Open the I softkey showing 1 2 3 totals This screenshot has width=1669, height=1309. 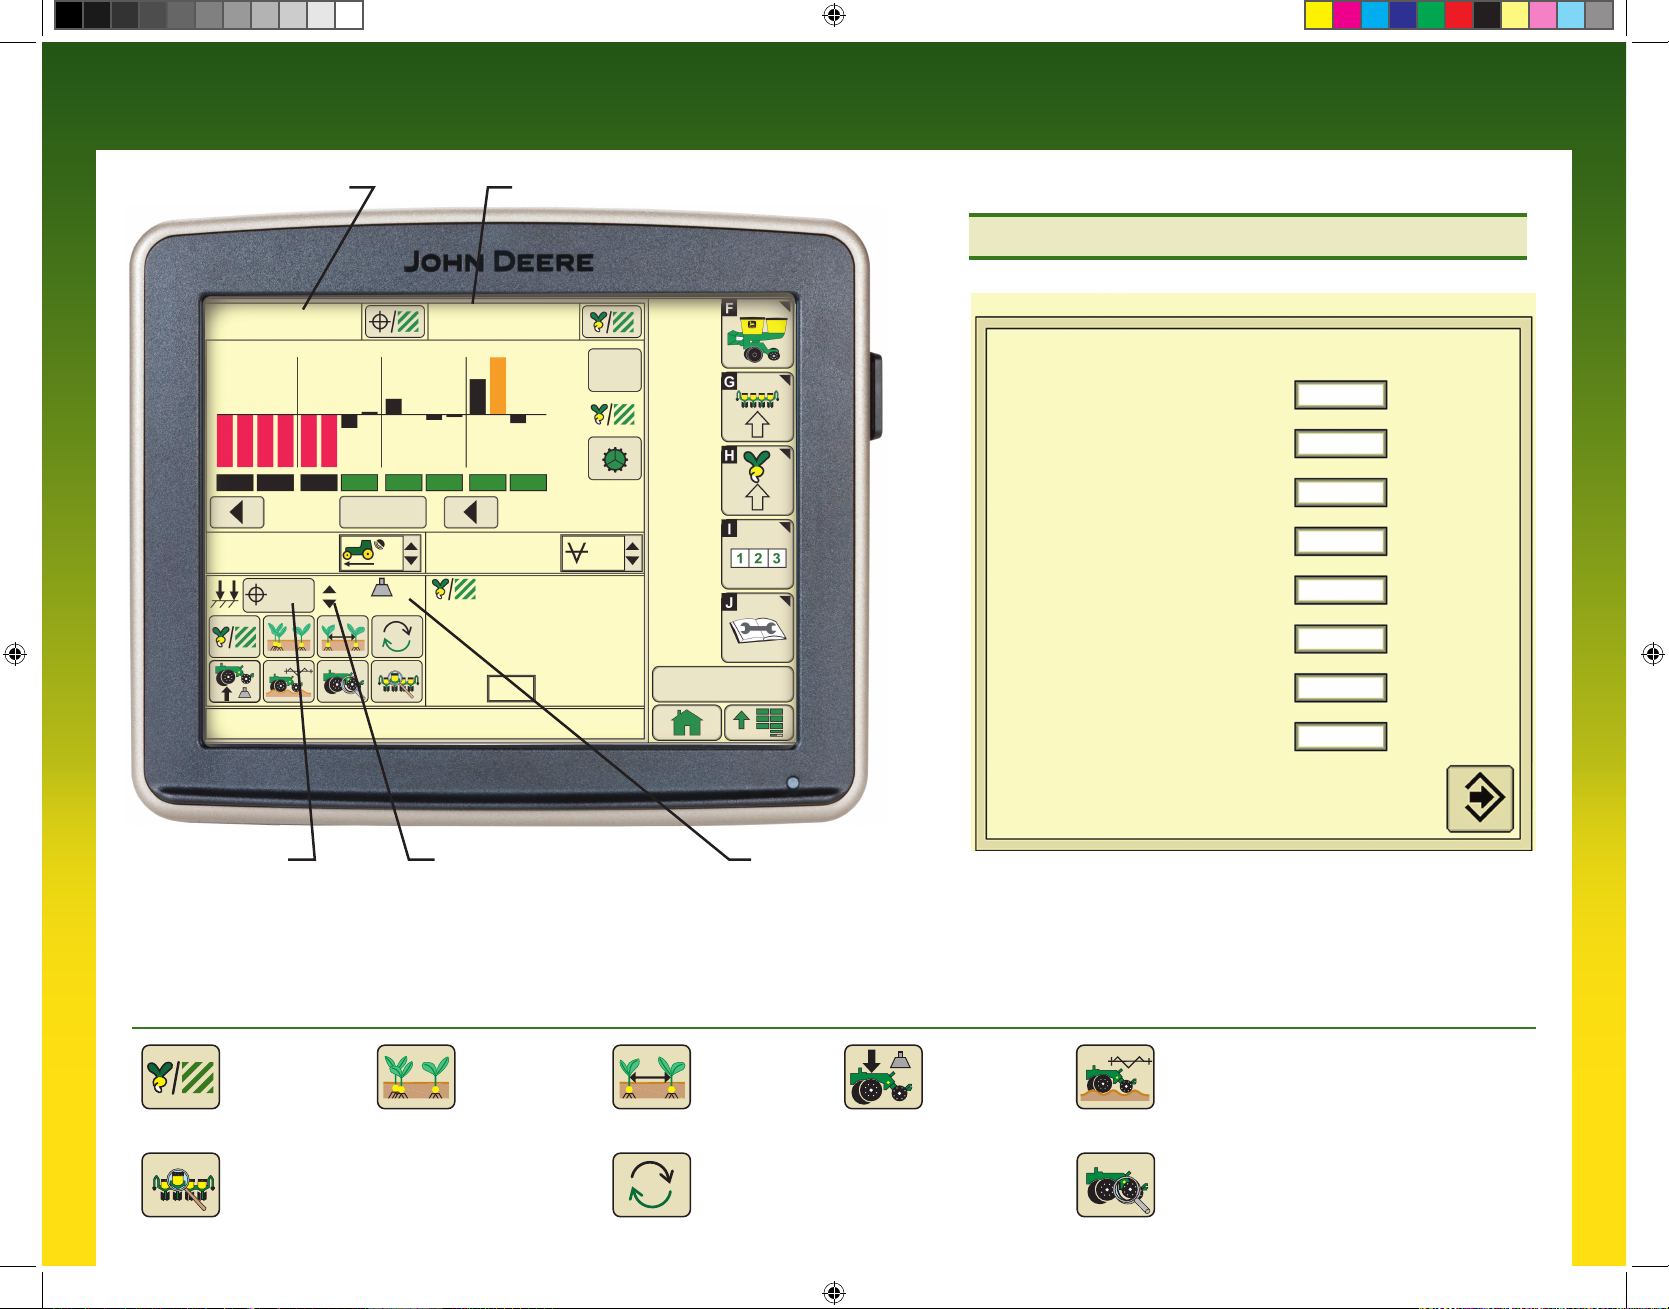757,555
